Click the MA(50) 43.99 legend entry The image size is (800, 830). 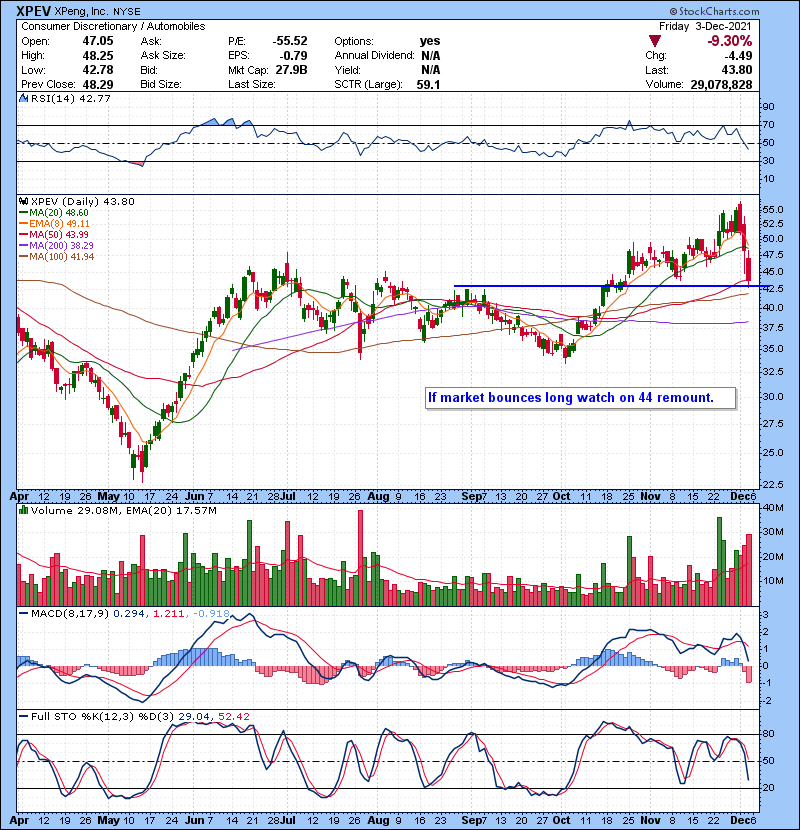[54, 234]
